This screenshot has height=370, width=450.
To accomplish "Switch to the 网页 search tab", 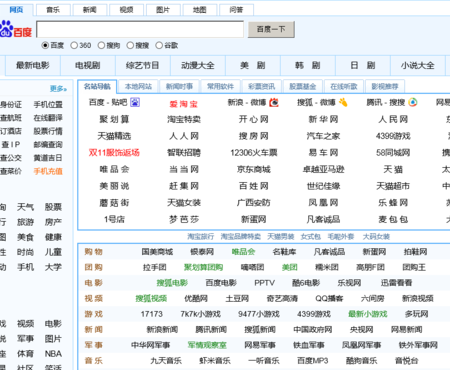I will [x=16, y=10].
